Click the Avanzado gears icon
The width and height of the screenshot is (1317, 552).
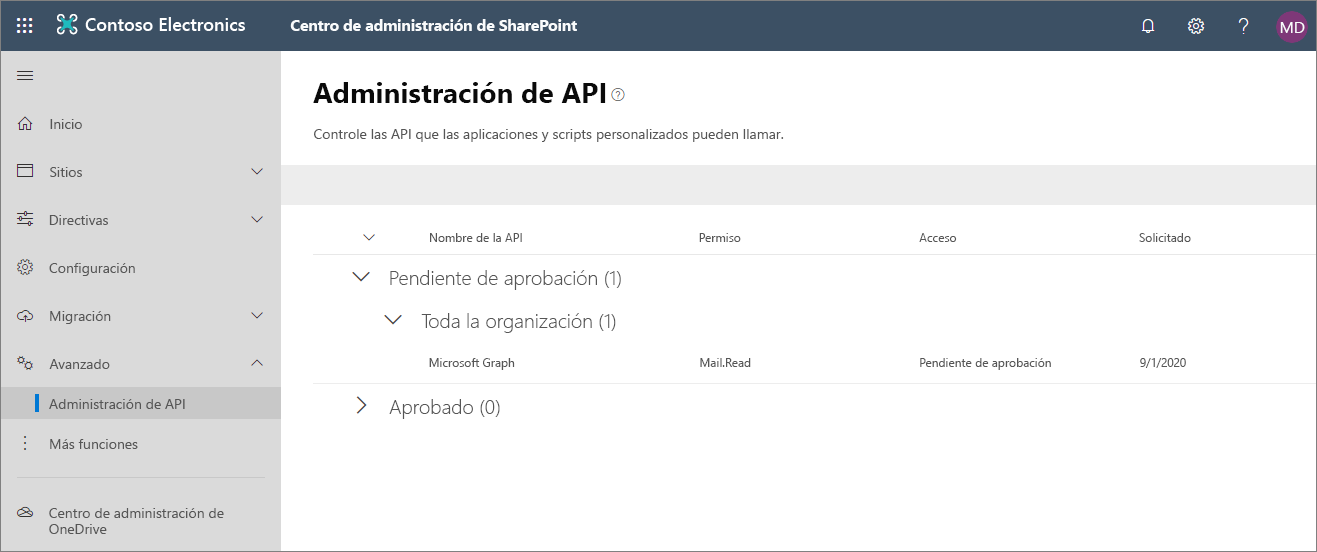[x=26, y=364]
